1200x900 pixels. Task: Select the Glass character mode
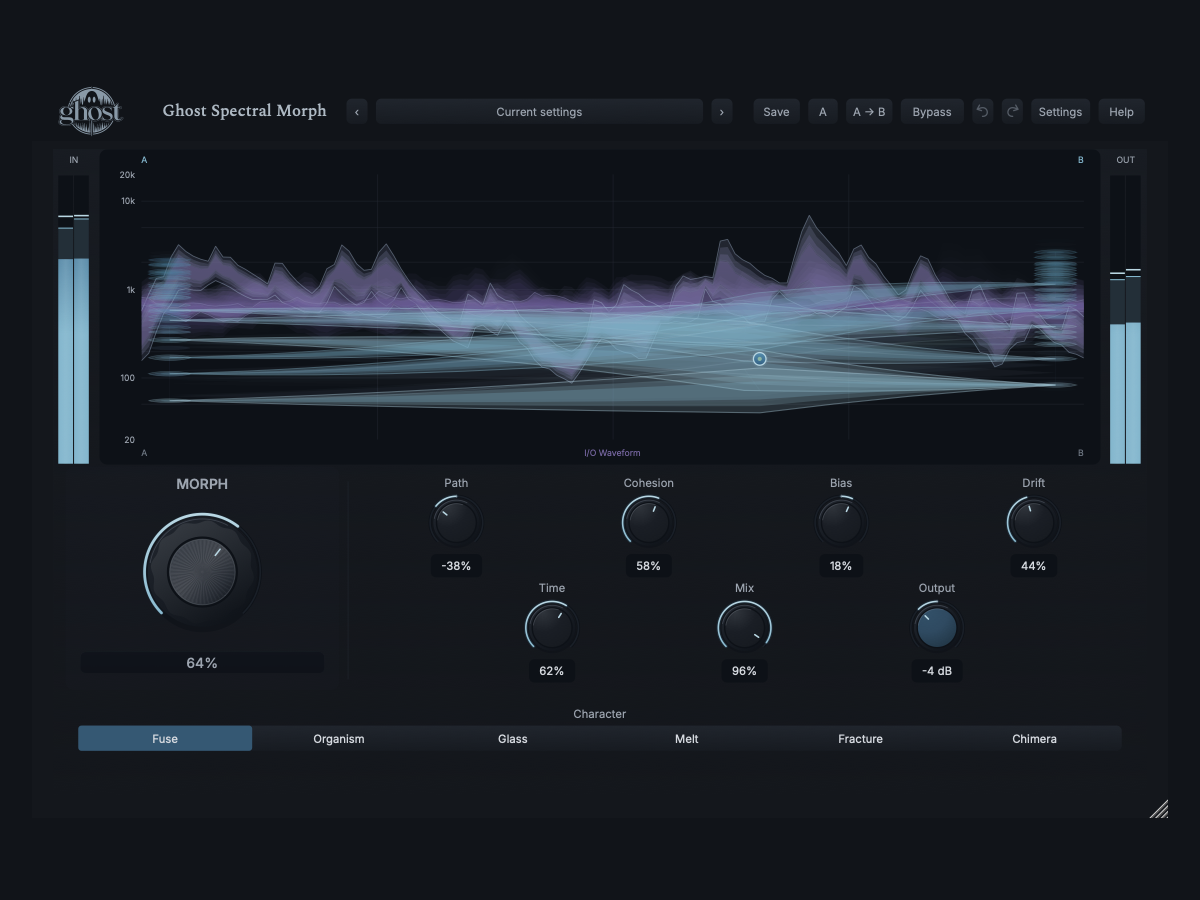[513, 739]
